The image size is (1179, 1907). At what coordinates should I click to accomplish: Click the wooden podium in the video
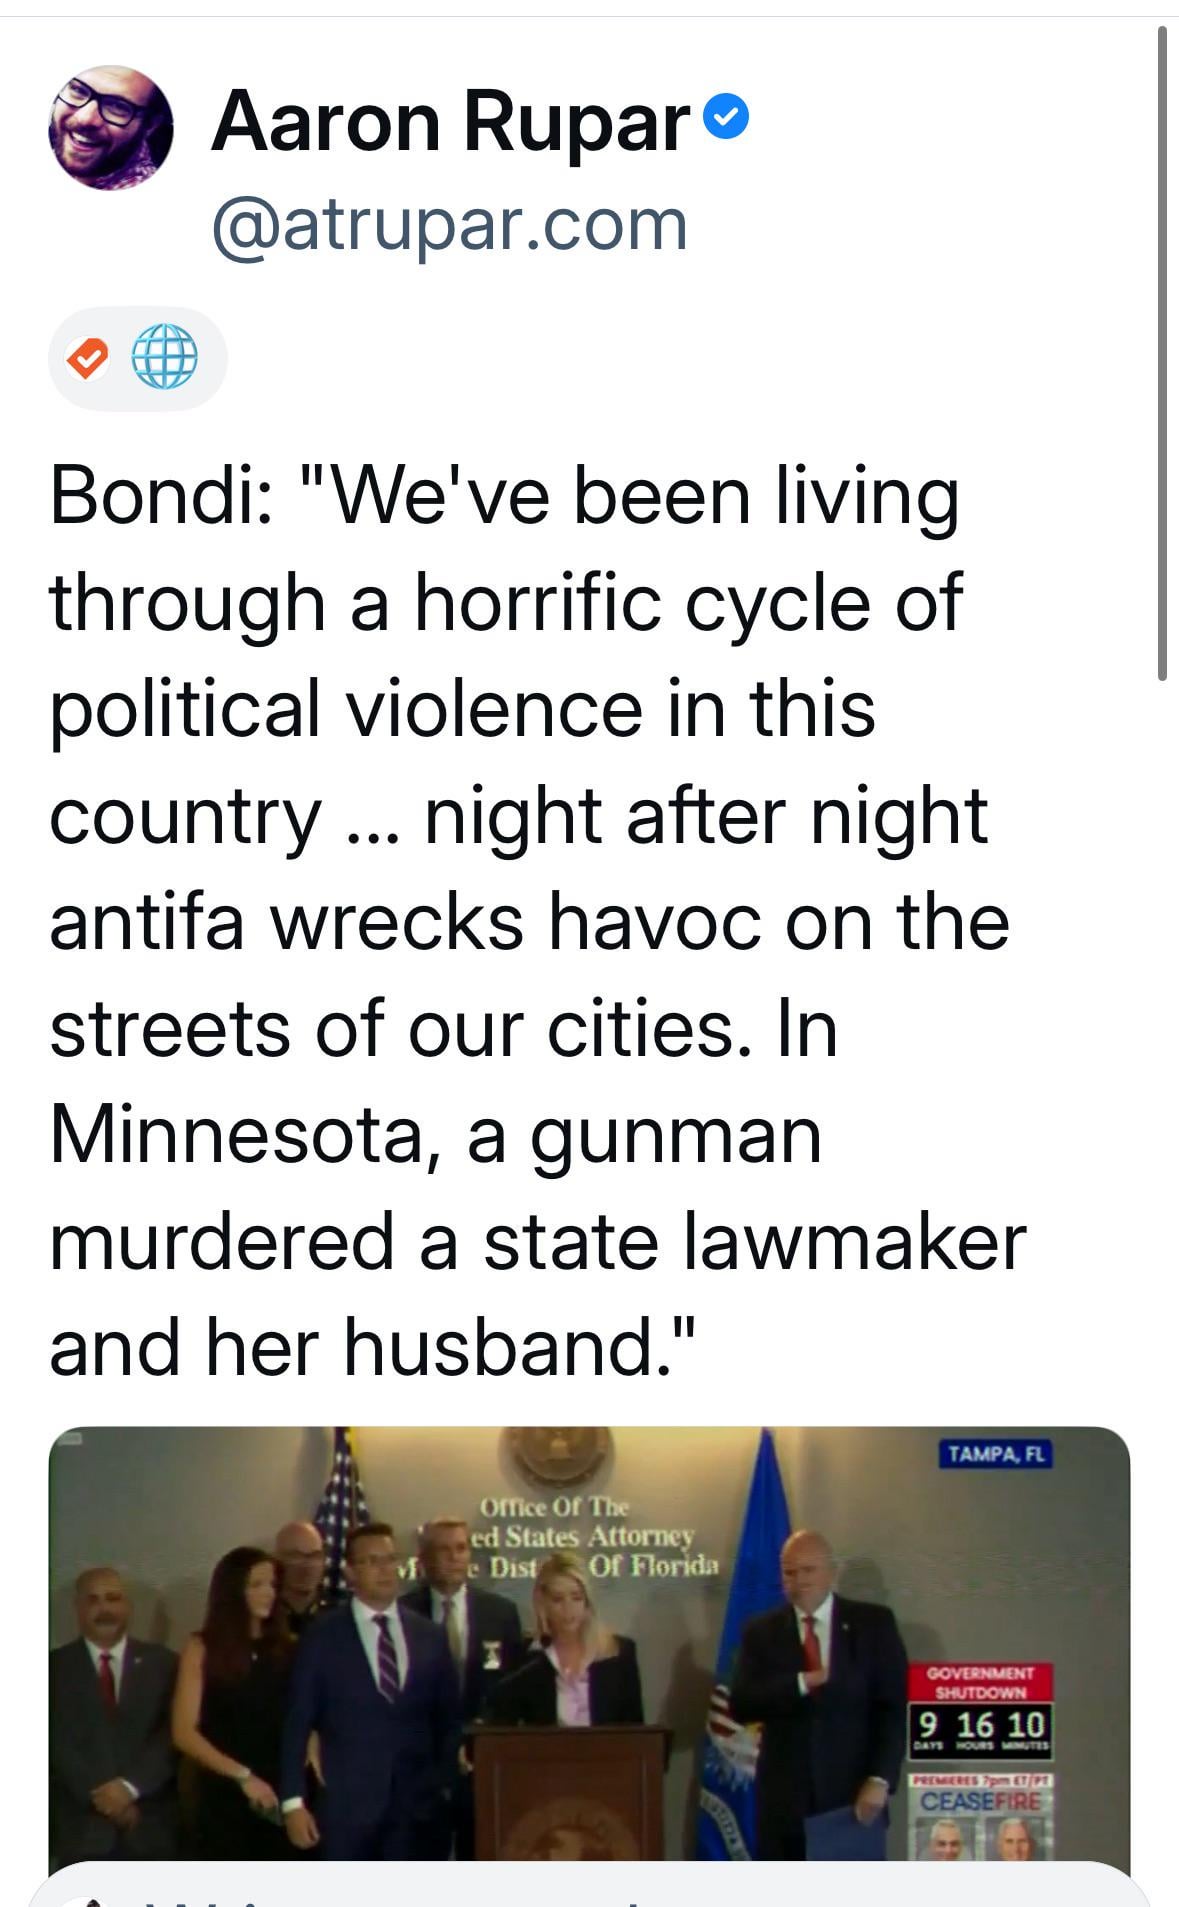tap(567, 1792)
